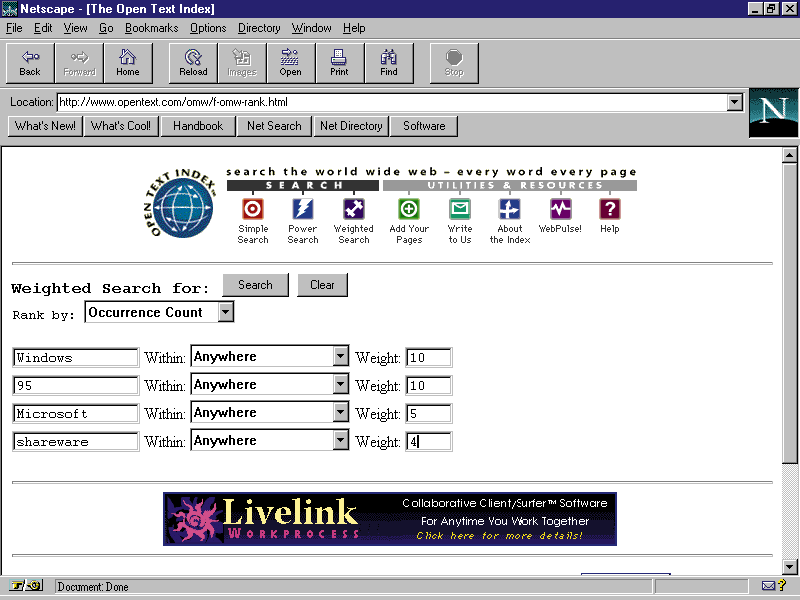Click the Software directory button

click(423, 126)
